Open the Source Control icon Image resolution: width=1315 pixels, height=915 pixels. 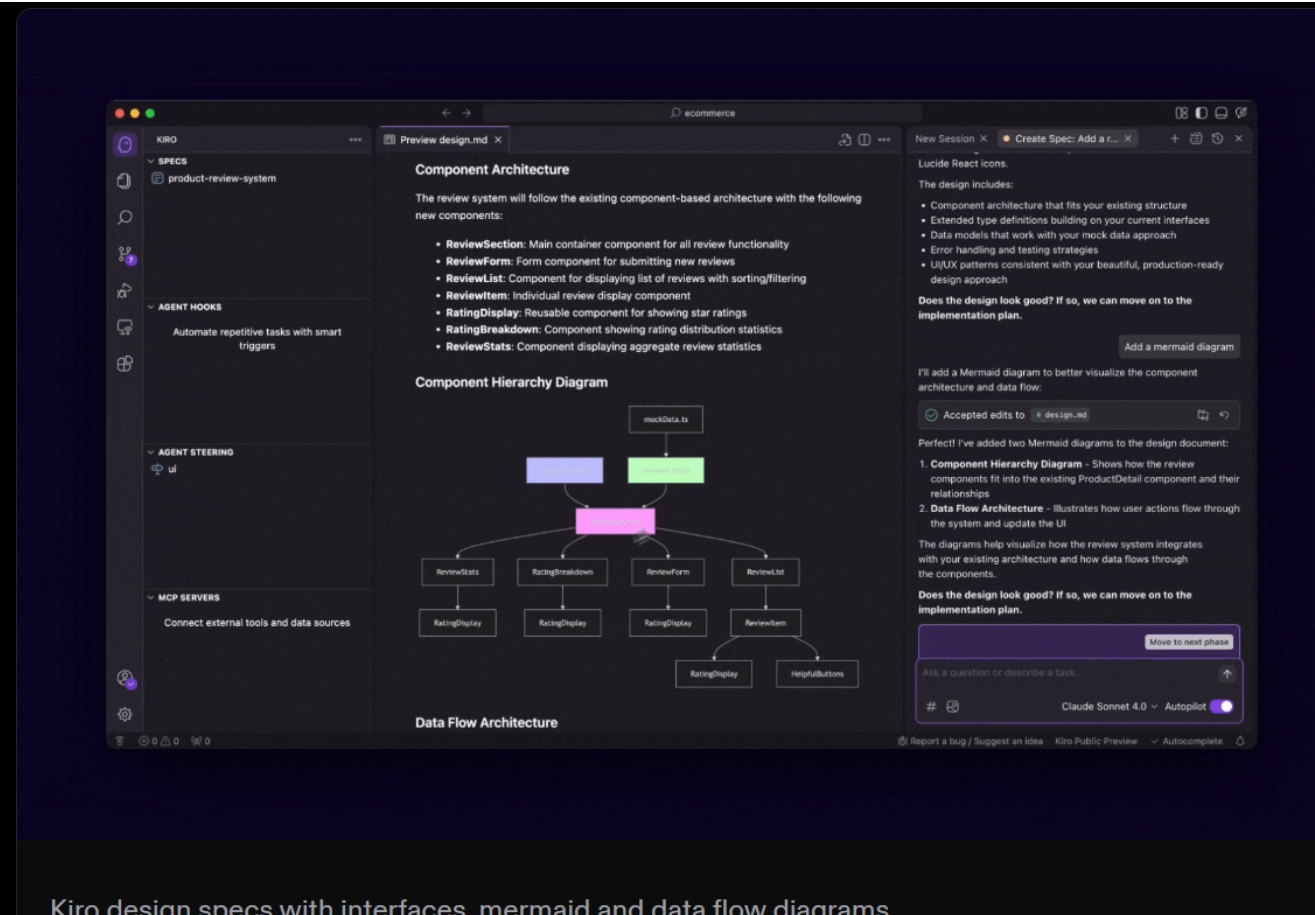[126, 256]
